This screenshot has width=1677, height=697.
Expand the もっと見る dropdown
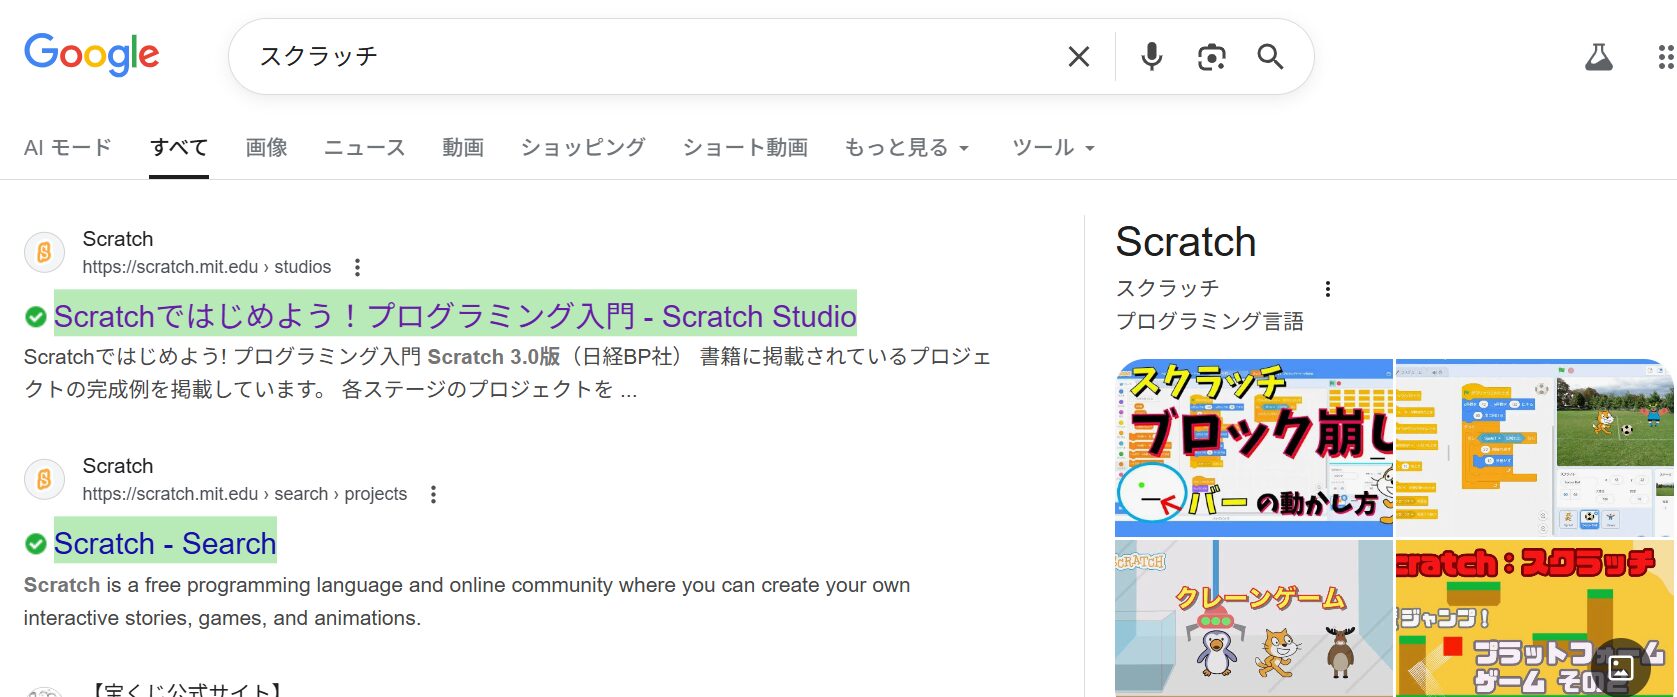pos(906,148)
